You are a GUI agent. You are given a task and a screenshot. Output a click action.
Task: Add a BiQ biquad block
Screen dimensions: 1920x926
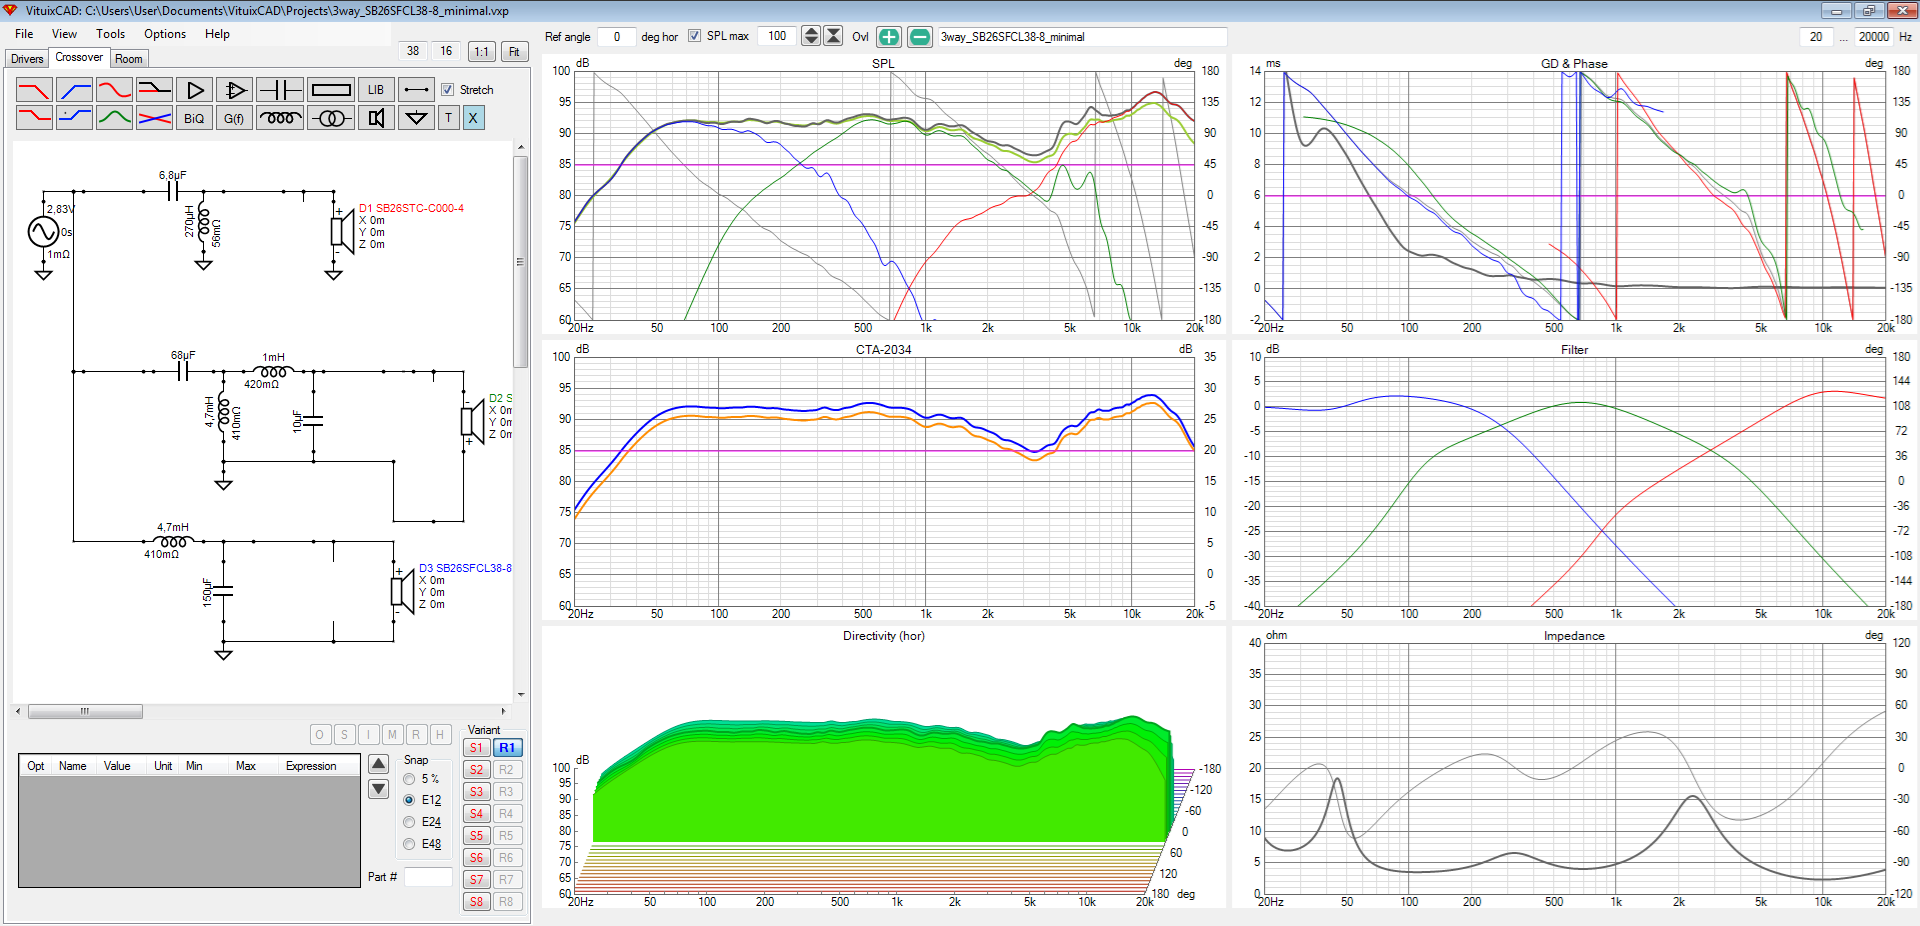(x=194, y=118)
